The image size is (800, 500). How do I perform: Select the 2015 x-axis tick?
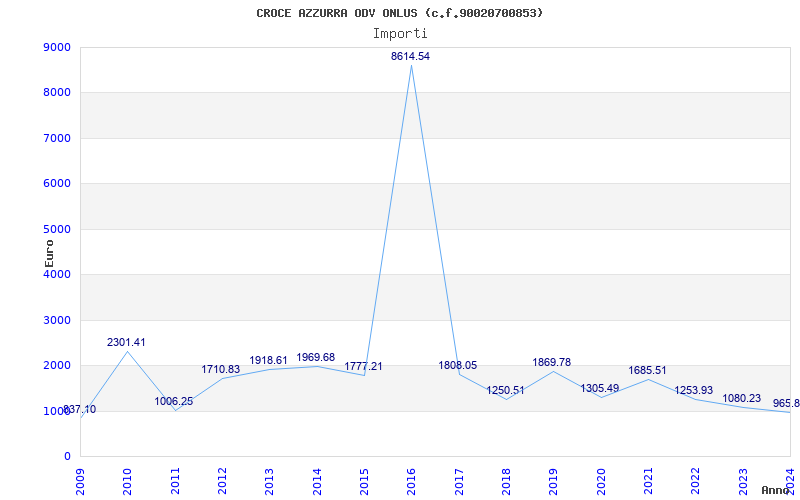click(364, 482)
